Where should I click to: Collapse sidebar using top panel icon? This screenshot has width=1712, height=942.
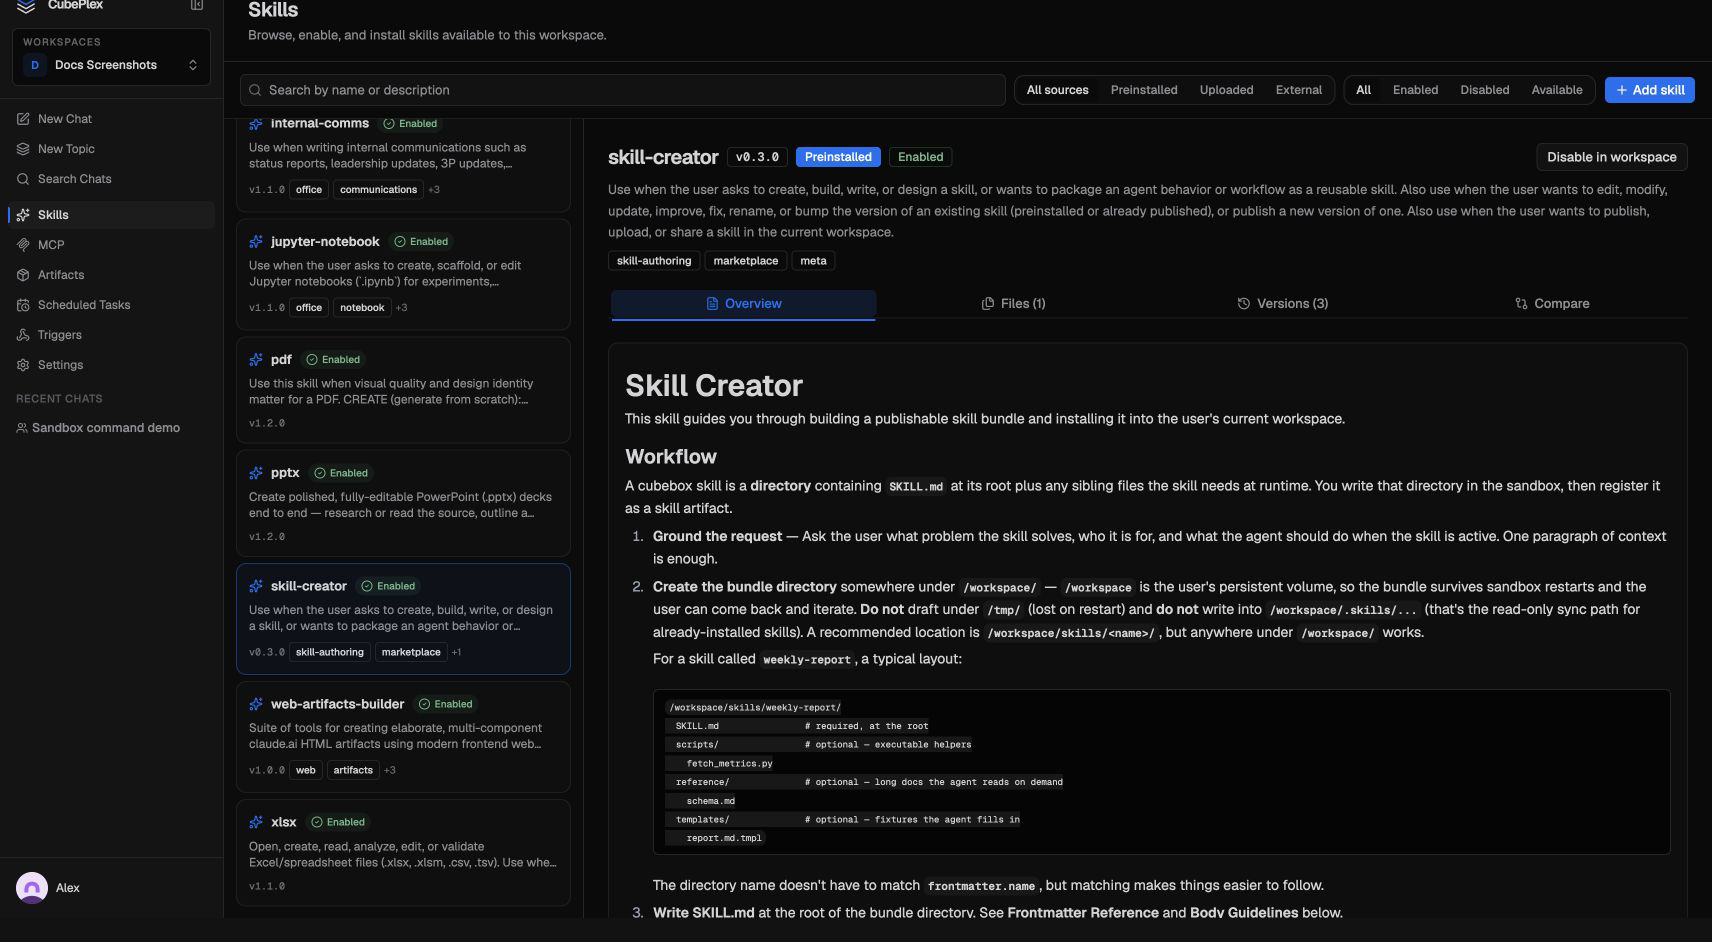pyautogui.click(x=197, y=5)
